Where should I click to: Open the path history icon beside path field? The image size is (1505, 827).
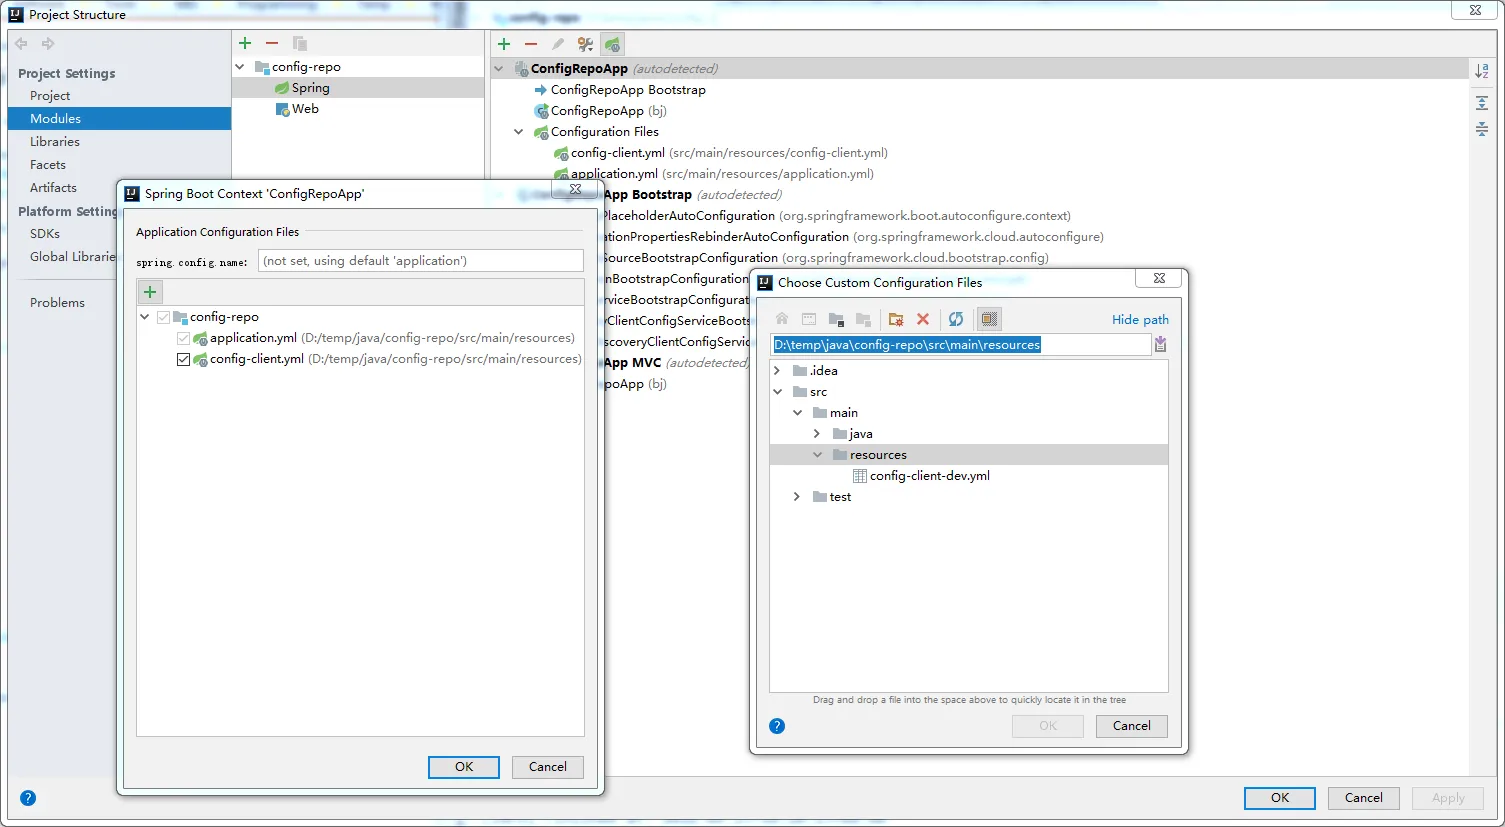coord(1160,344)
